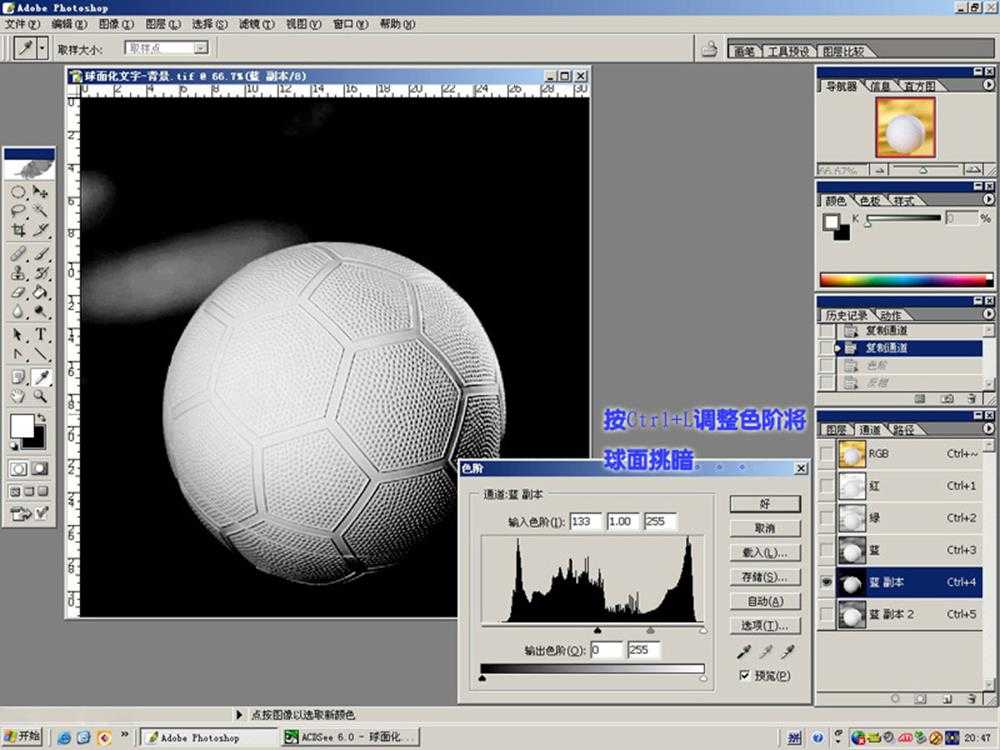Image resolution: width=1000 pixels, height=750 pixels.
Task: Select the Clone Stamp tool
Action: coord(18,273)
